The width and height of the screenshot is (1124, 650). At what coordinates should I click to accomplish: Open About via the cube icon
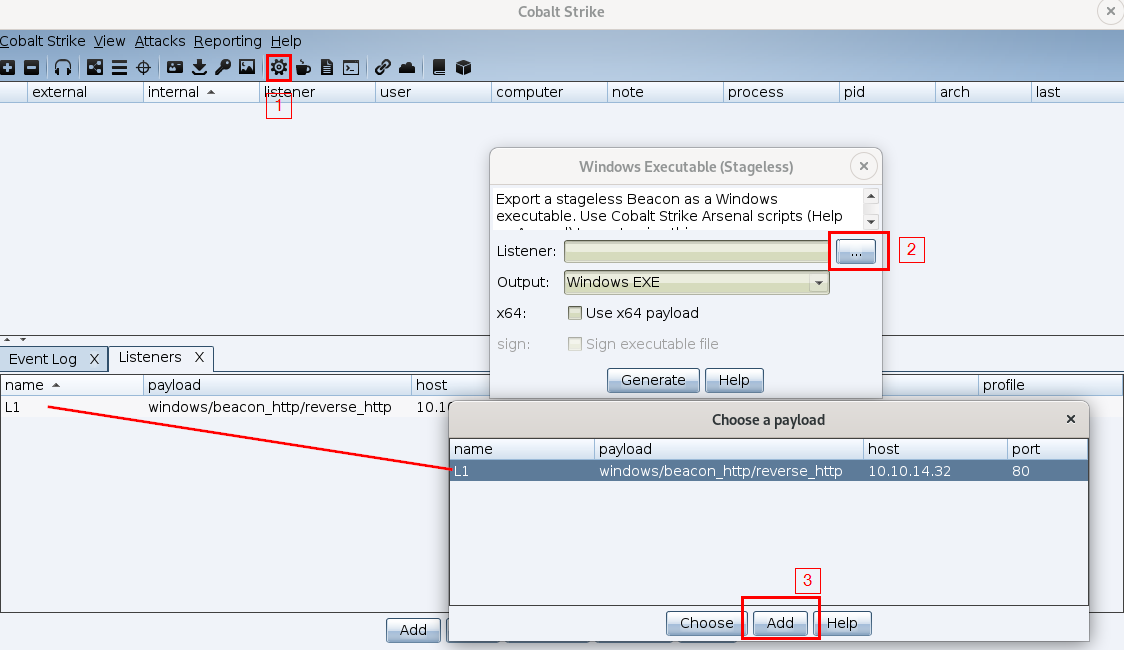pos(464,67)
